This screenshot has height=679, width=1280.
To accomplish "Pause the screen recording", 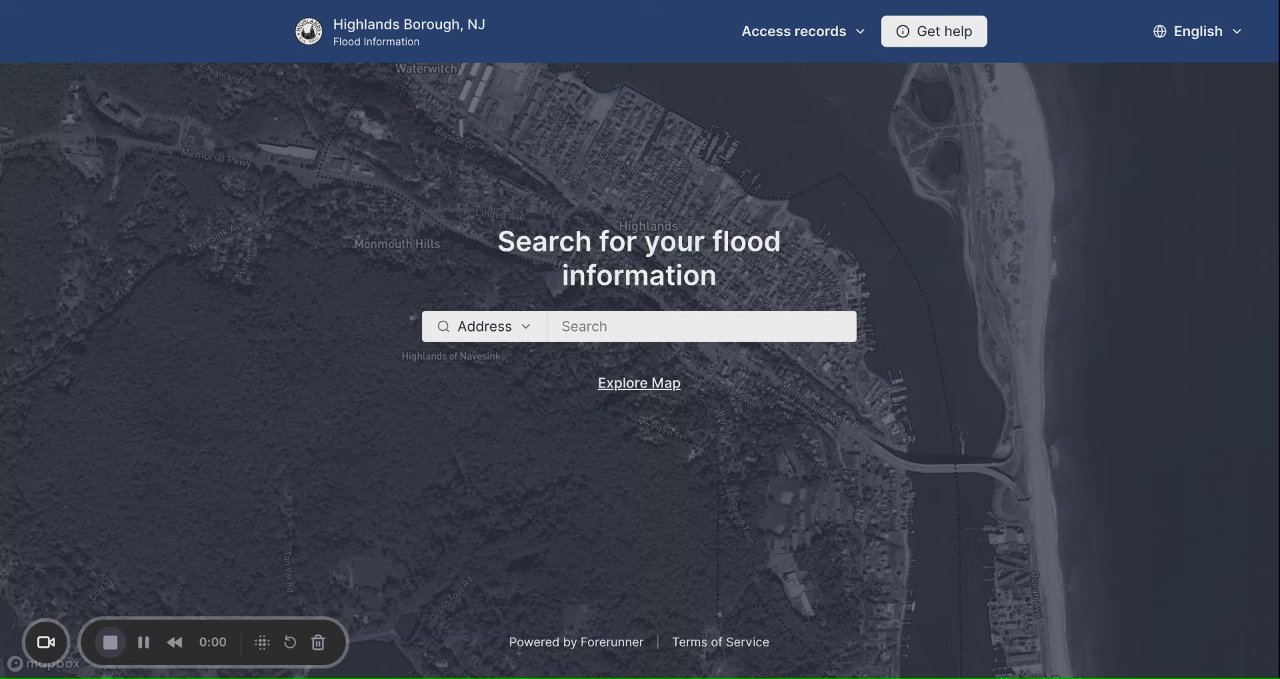I will pyautogui.click(x=144, y=642).
